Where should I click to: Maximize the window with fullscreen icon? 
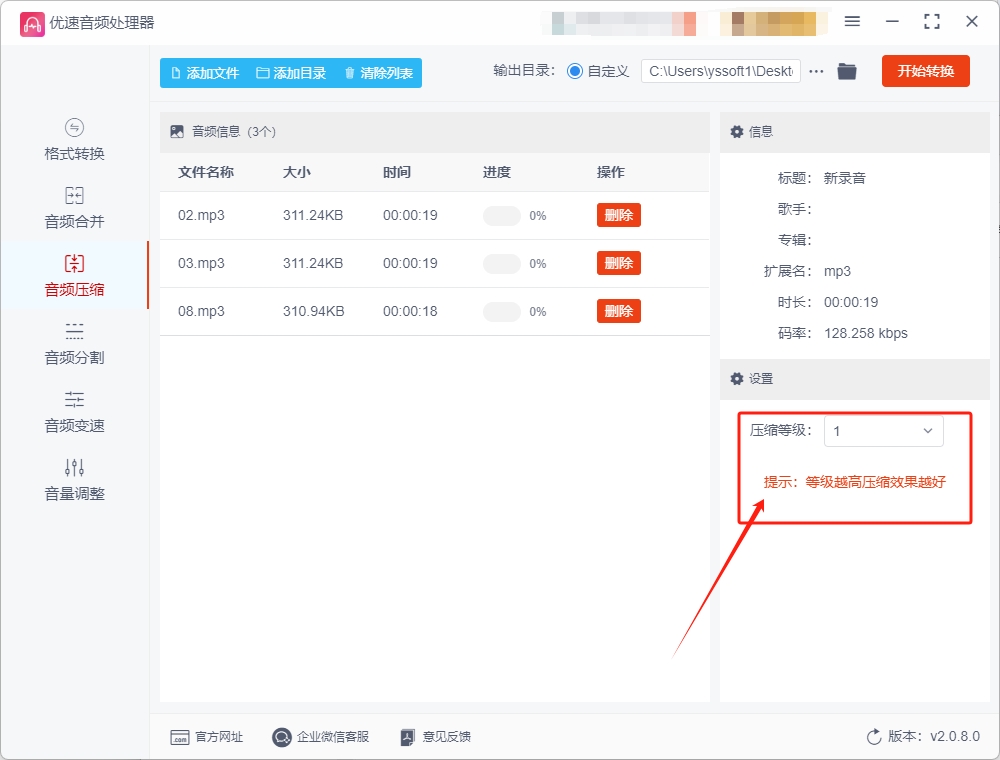pos(932,22)
